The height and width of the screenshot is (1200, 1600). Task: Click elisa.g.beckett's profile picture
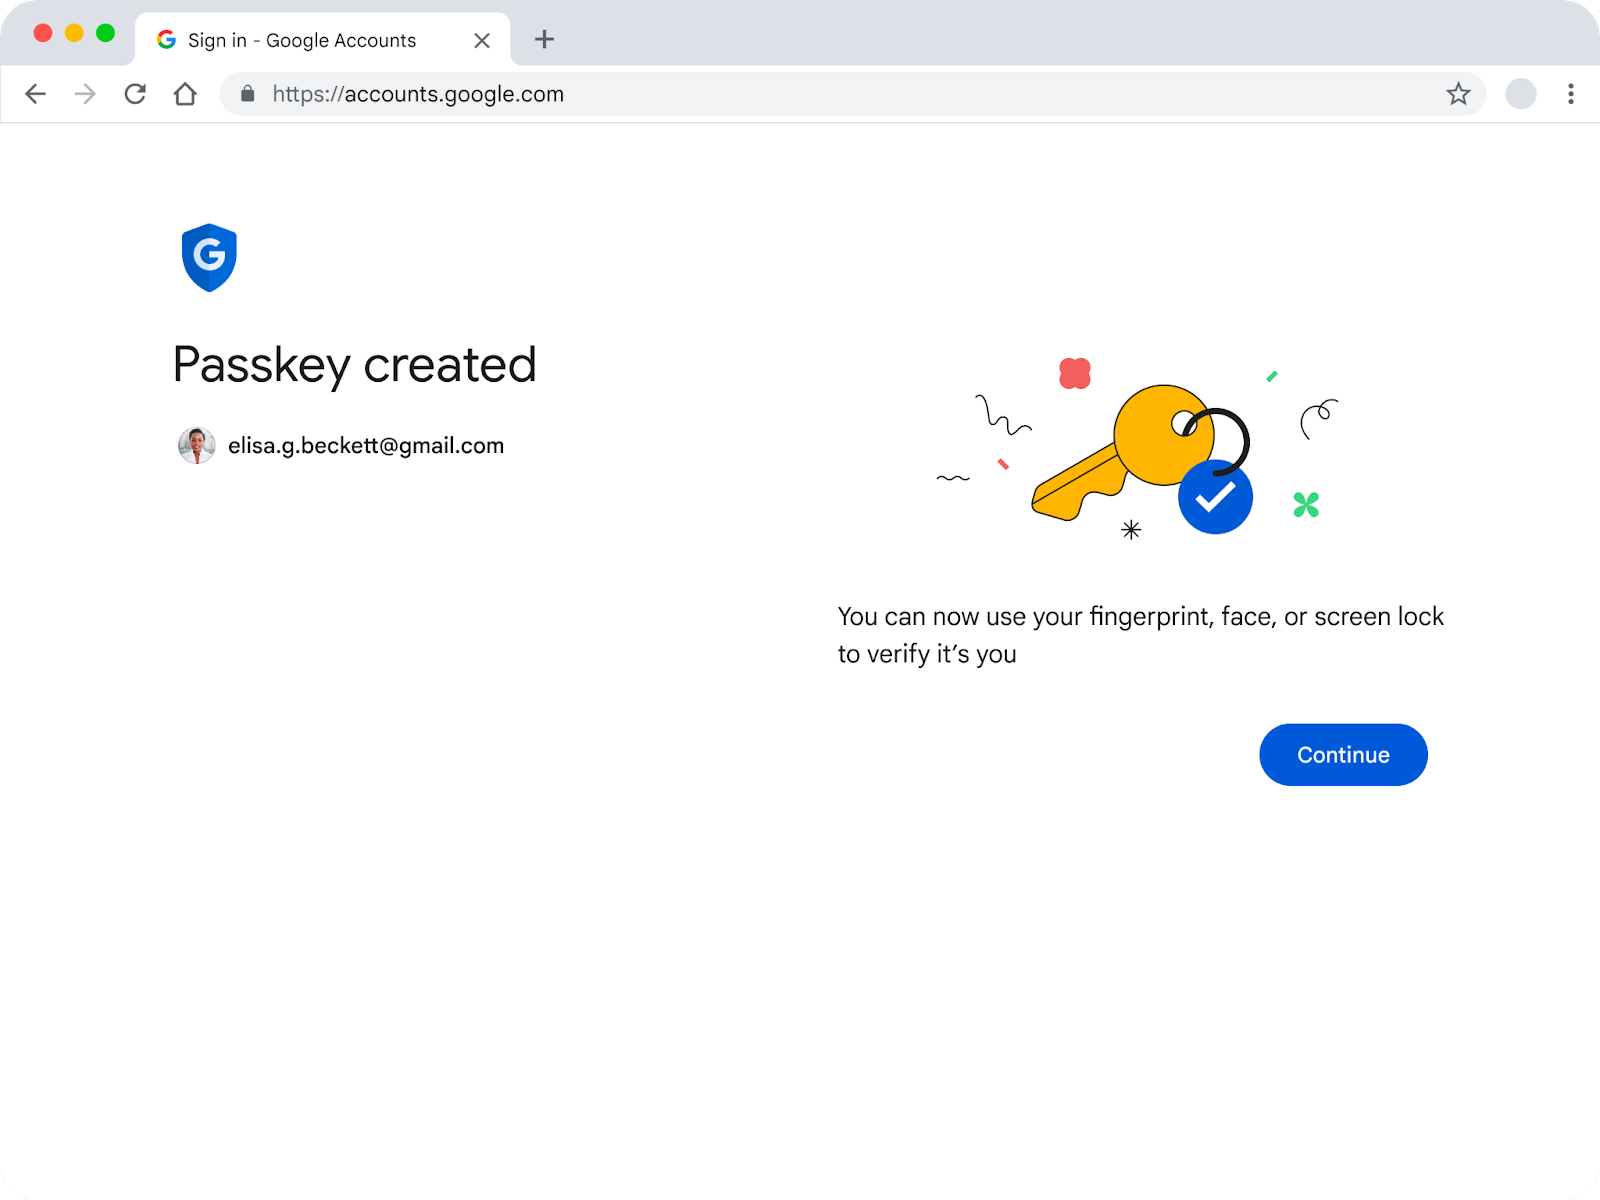pyautogui.click(x=196, y=446)
